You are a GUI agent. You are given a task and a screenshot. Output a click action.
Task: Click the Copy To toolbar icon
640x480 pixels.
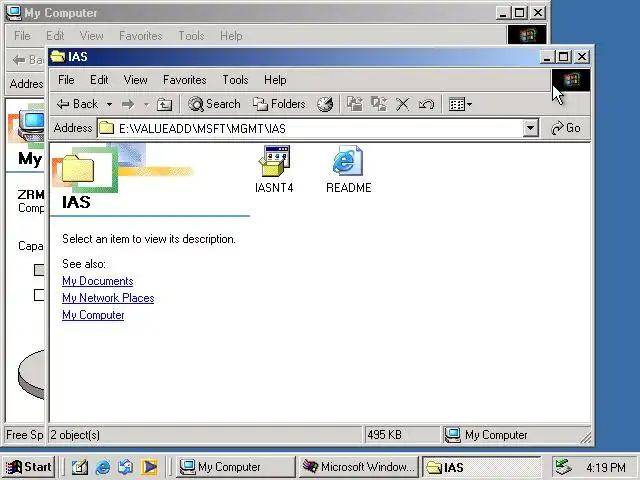click(379, 104)
